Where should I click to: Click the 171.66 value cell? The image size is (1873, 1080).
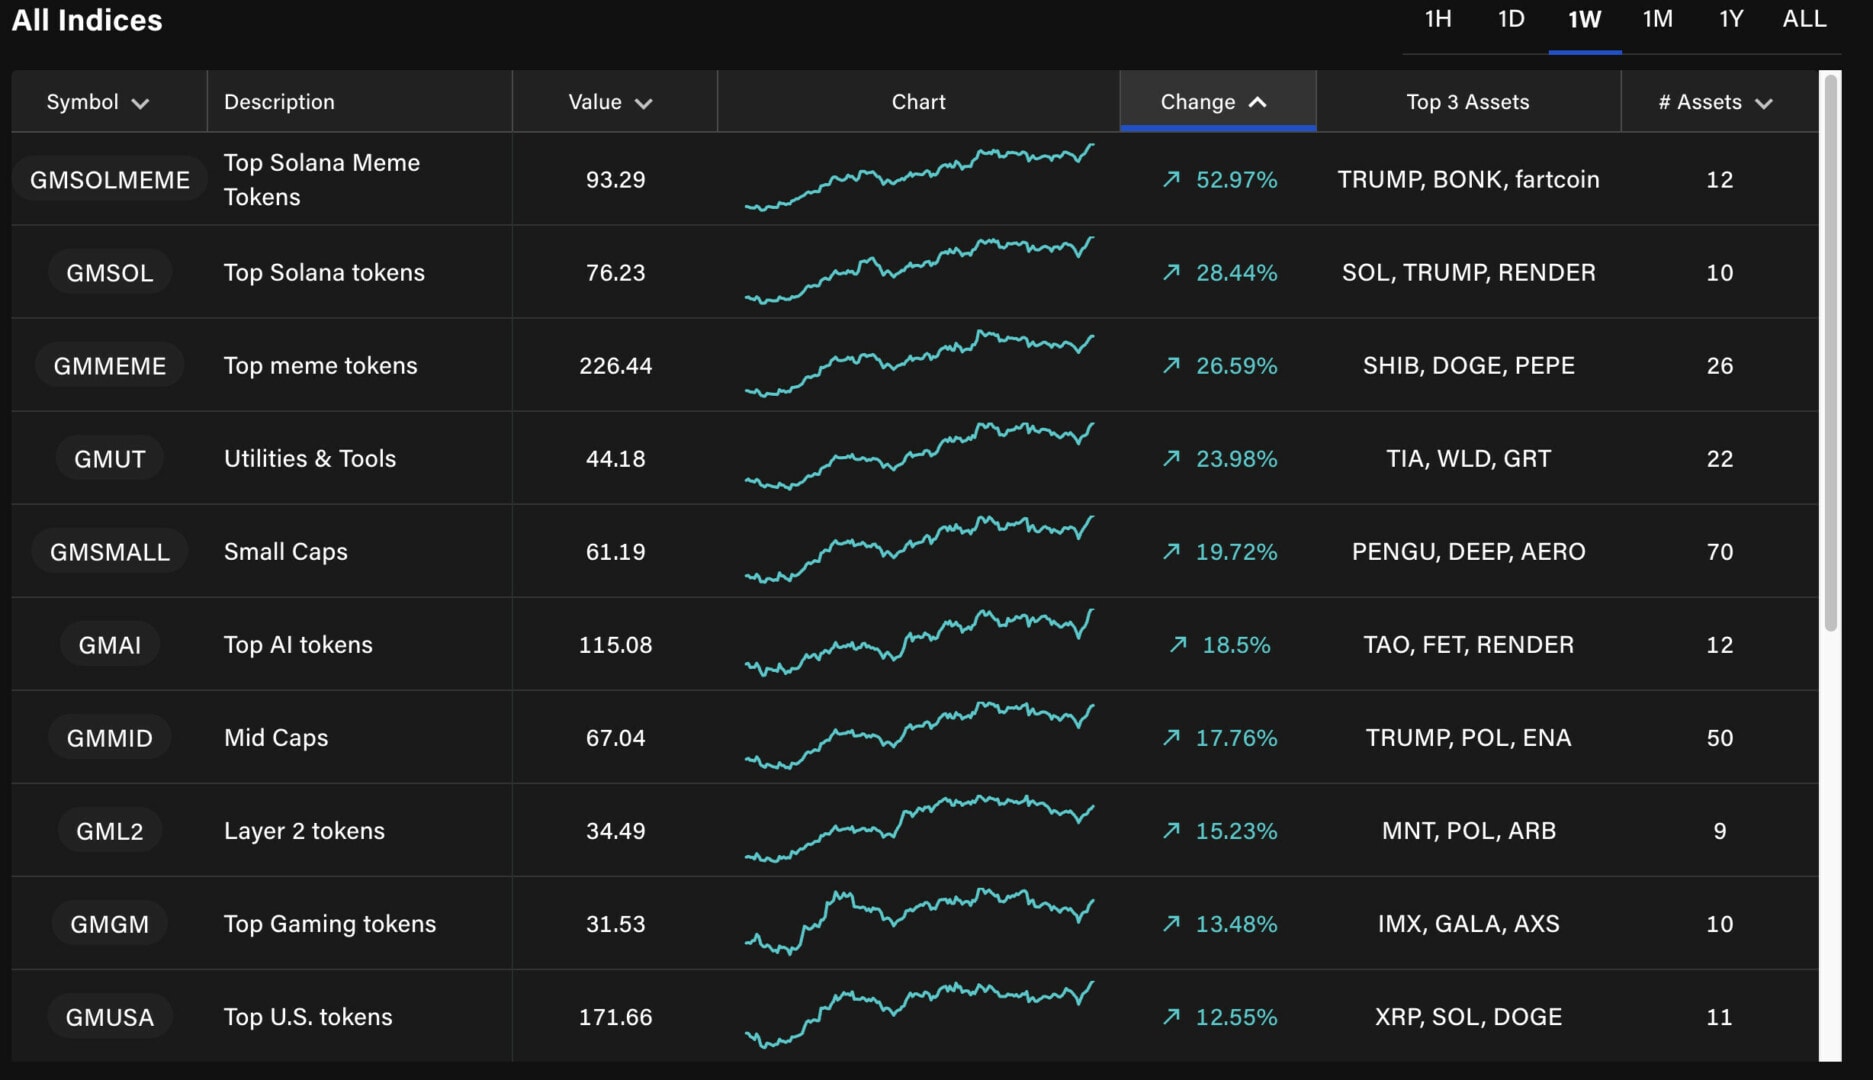pyautogui.click(x=615, y=1017)
